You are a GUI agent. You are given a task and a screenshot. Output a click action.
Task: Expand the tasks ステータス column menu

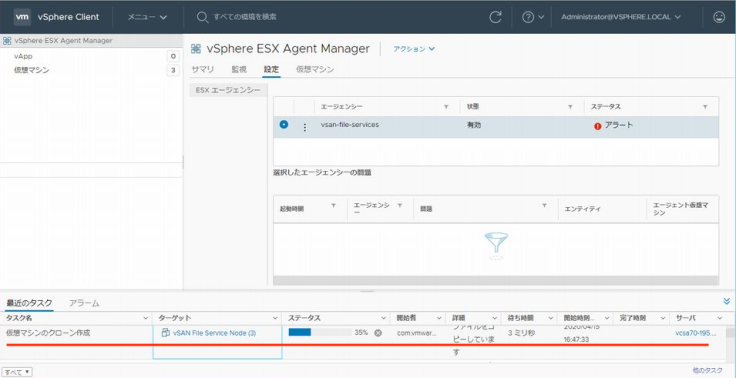click(x=384, y=318)
